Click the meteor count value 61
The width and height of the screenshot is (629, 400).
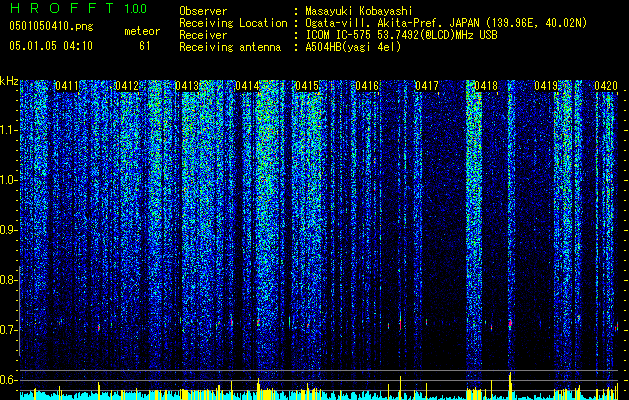point(145,46)
